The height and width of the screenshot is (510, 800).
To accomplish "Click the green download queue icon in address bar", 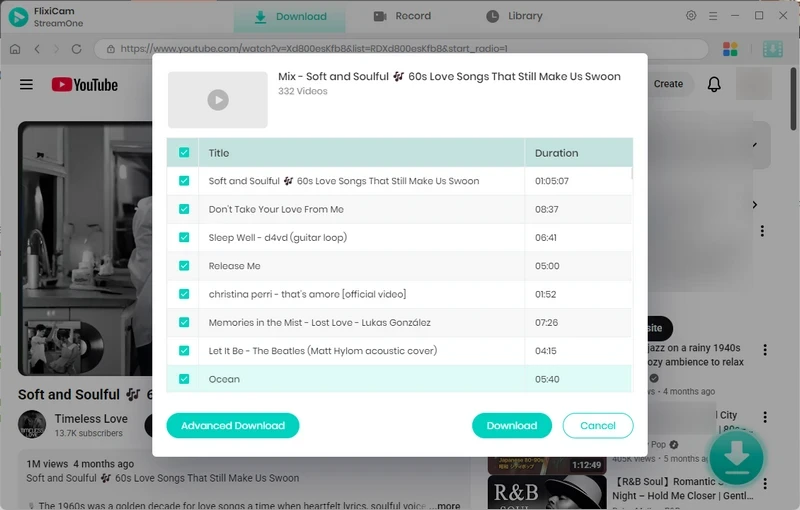I will coord(773,49).
